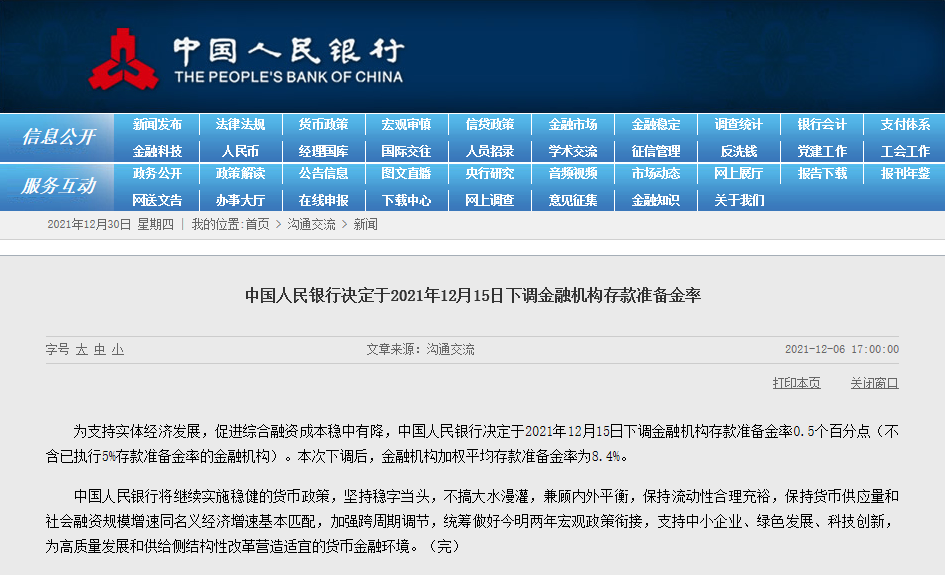Open the 支付体系 menu item
Image resolution: width=945 pixels, height=575 pixels.
pos(905,125)
